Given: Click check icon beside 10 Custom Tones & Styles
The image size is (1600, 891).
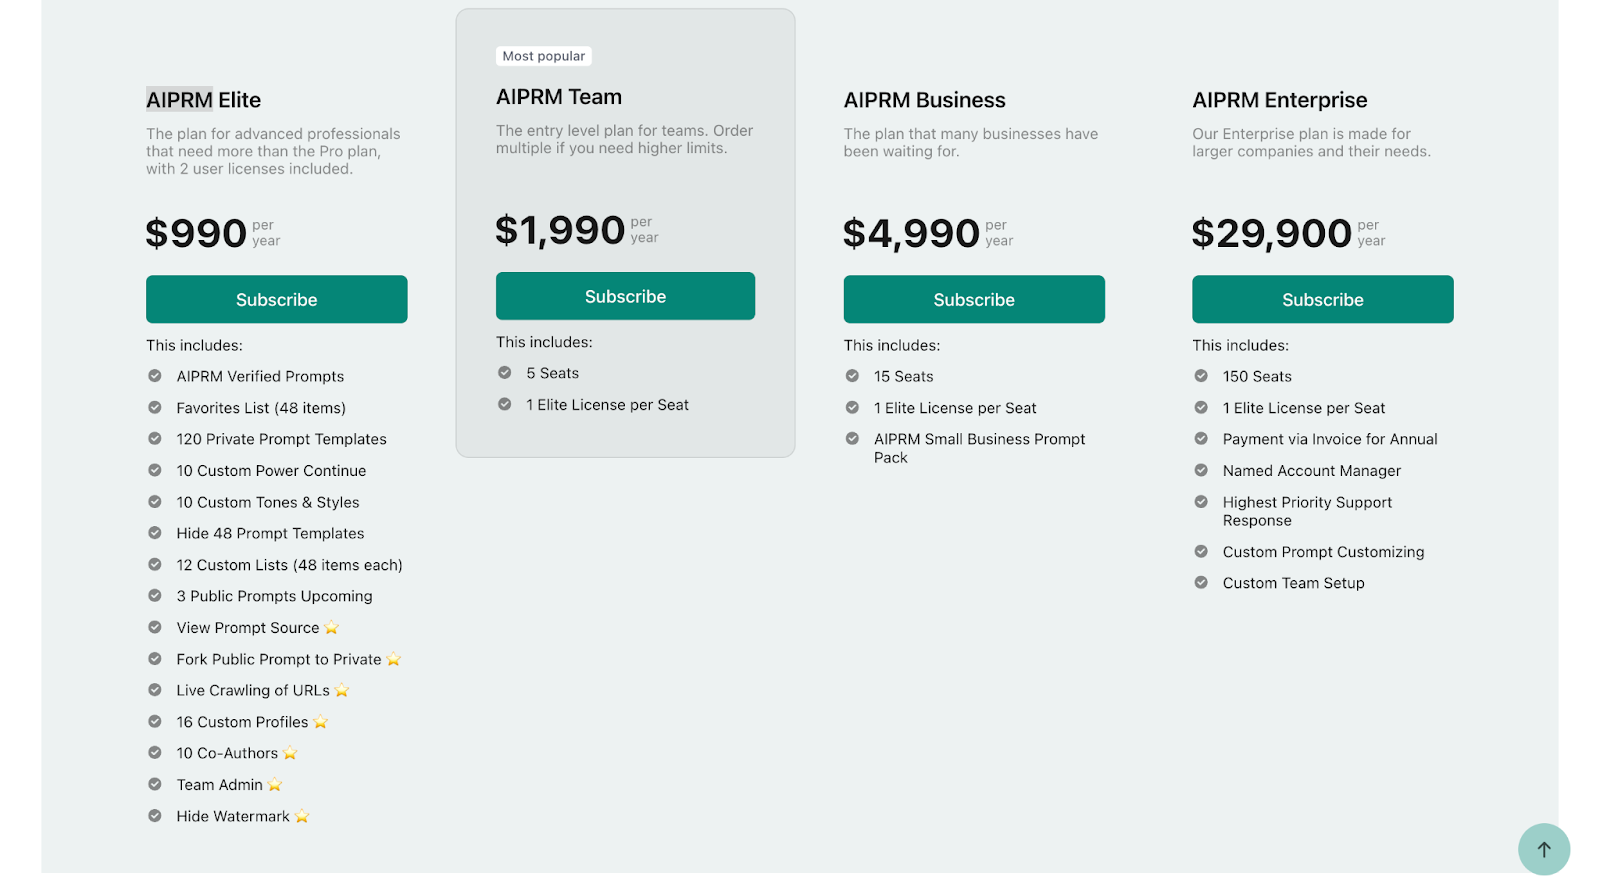Looking at the screenshot, I should point(155,502).
